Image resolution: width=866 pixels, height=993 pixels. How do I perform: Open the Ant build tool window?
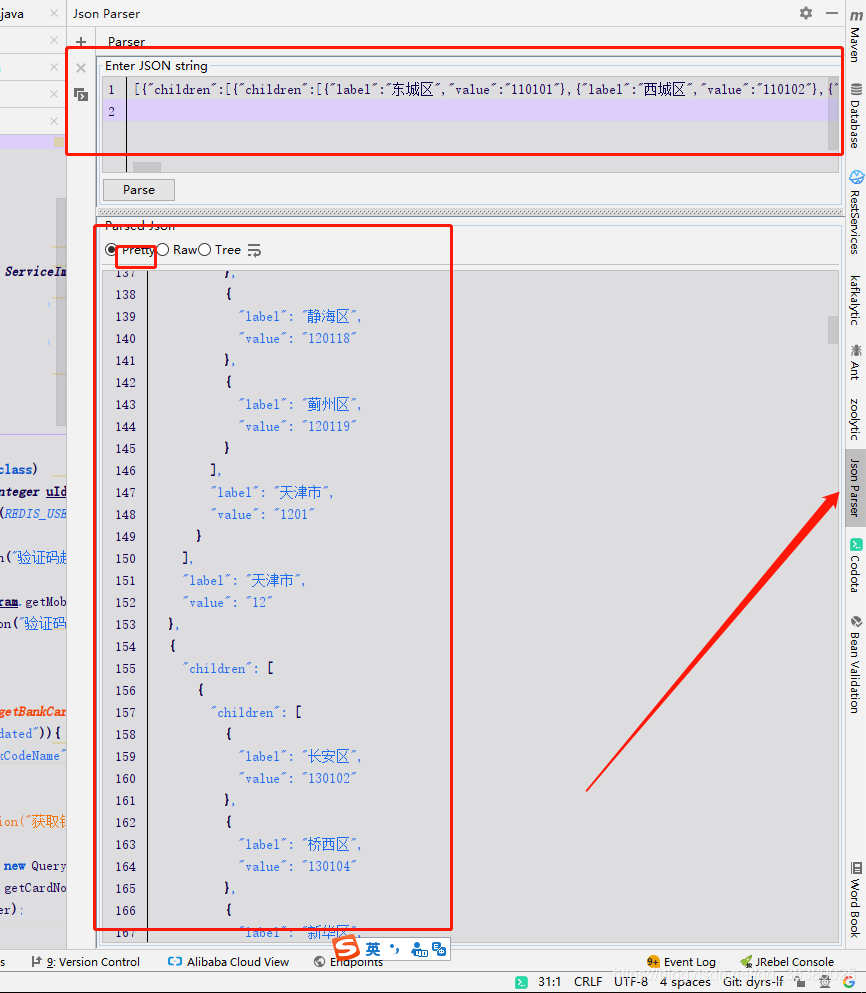pyautogui.click(x=856, y=362)
